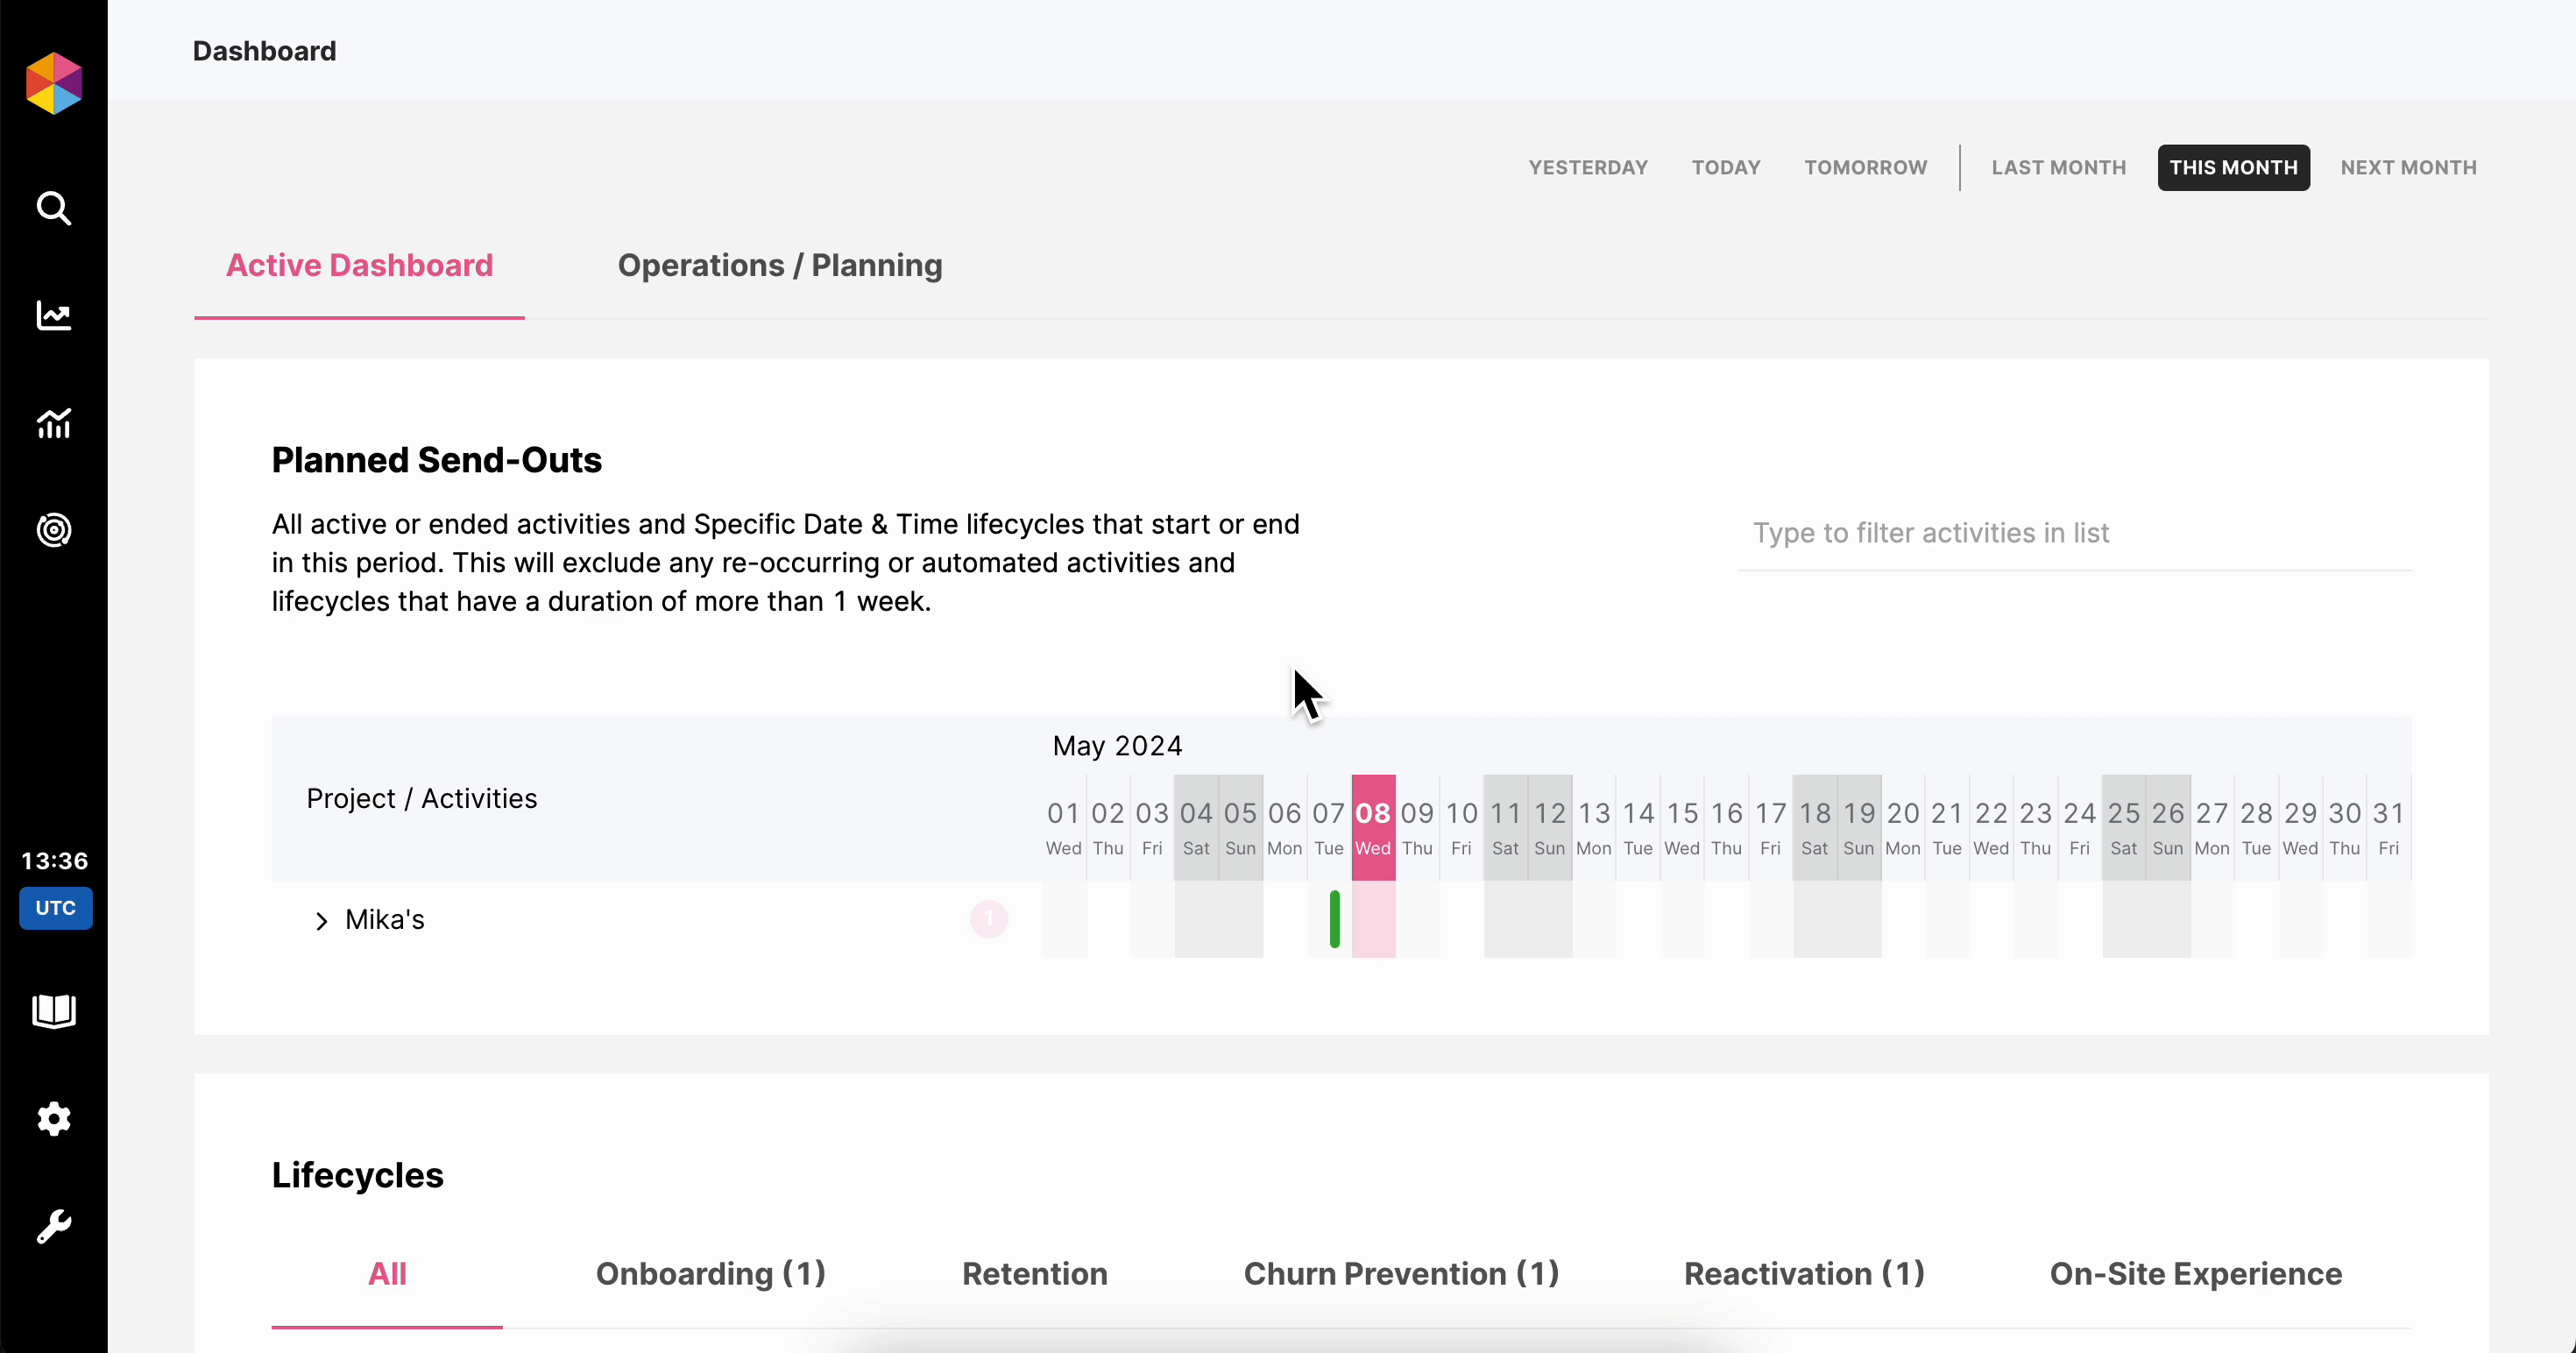Screen dimensions: 2576x1353
Task: Open the book documentation icon
Action: click(54, 1011)
